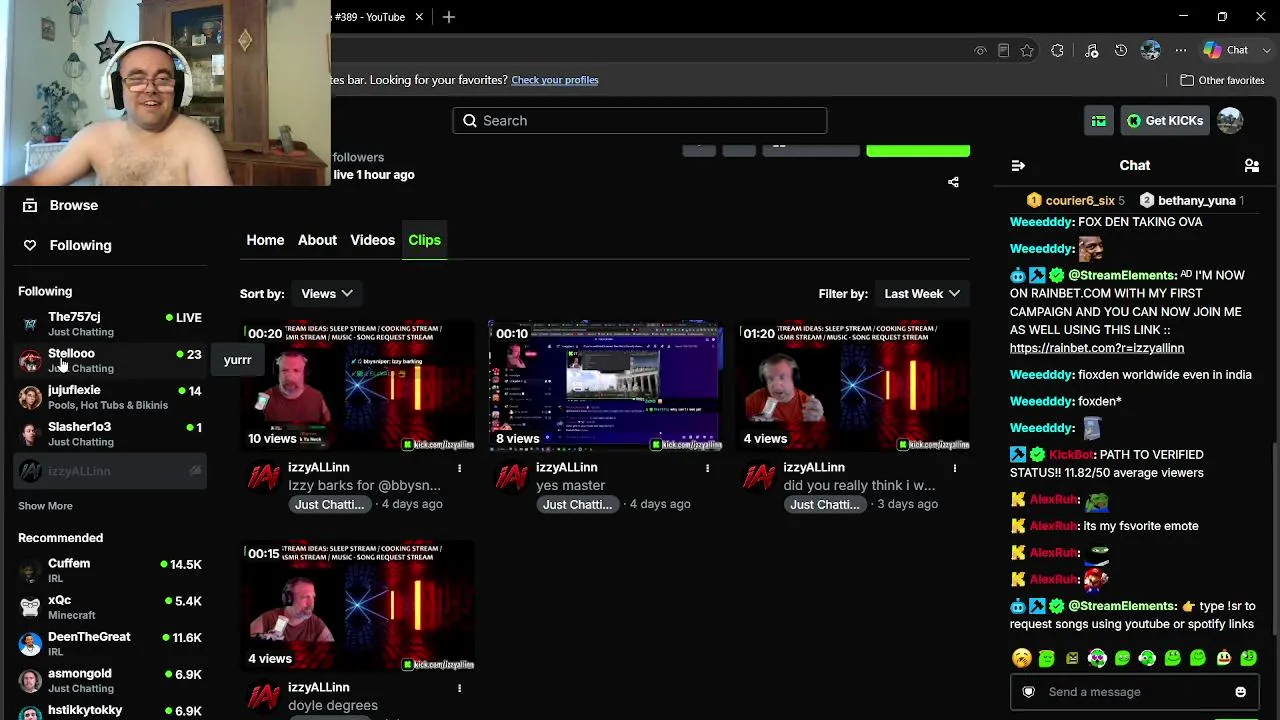
Task: Close the YouTube browser tab
Action: [419, 17]
